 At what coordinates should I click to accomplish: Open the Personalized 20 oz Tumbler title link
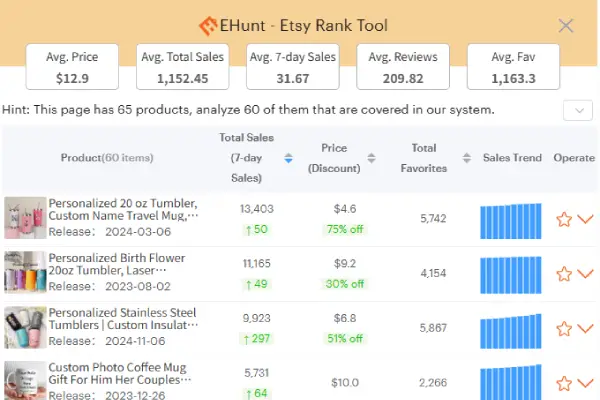coord(123,209)
